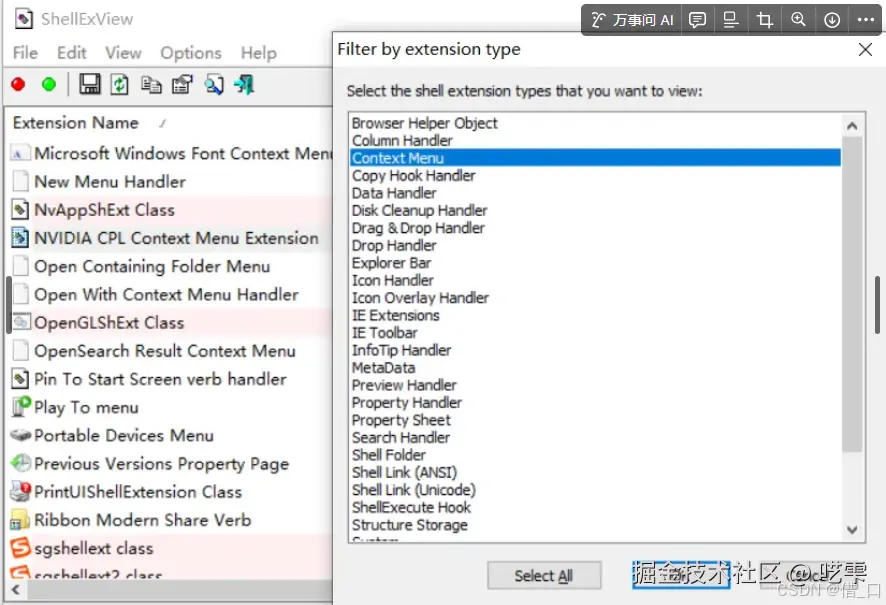
Task: Open the File menu
Action: 25,53
